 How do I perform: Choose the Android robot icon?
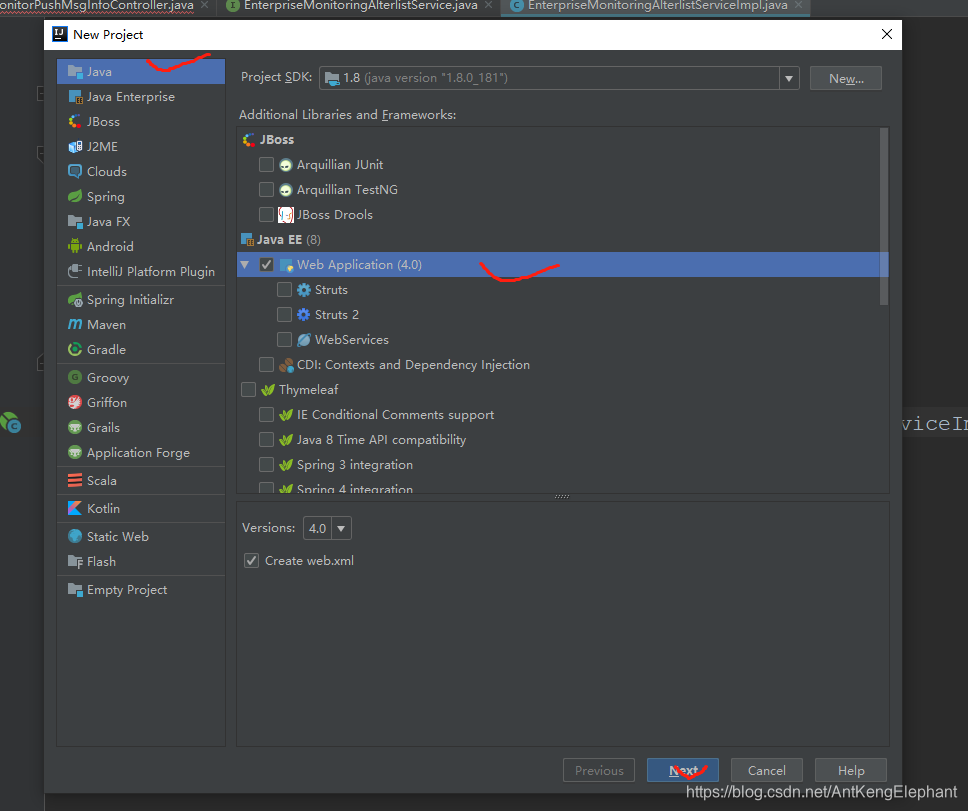point(75,247)
